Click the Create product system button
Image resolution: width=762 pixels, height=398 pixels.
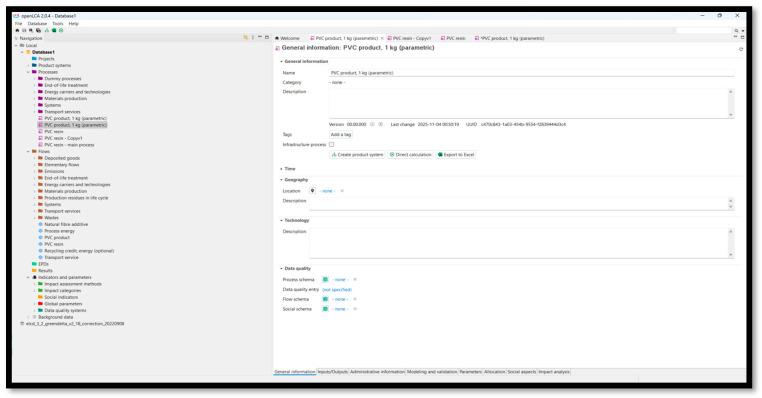[x=357, y=155]
